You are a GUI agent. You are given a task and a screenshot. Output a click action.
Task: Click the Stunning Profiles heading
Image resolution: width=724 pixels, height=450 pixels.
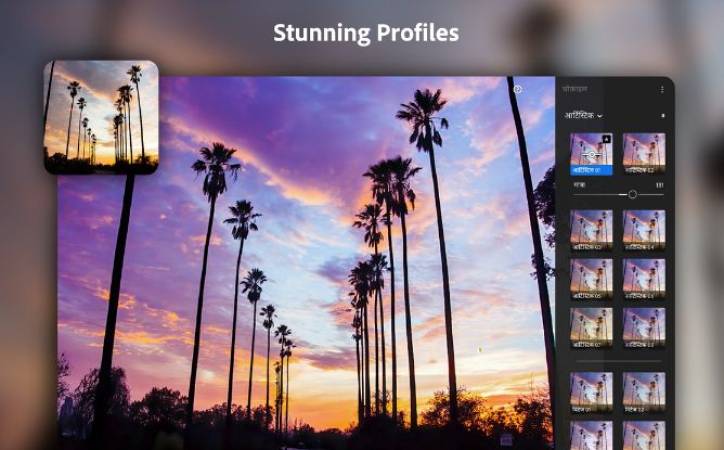click(x=366, y=33)
